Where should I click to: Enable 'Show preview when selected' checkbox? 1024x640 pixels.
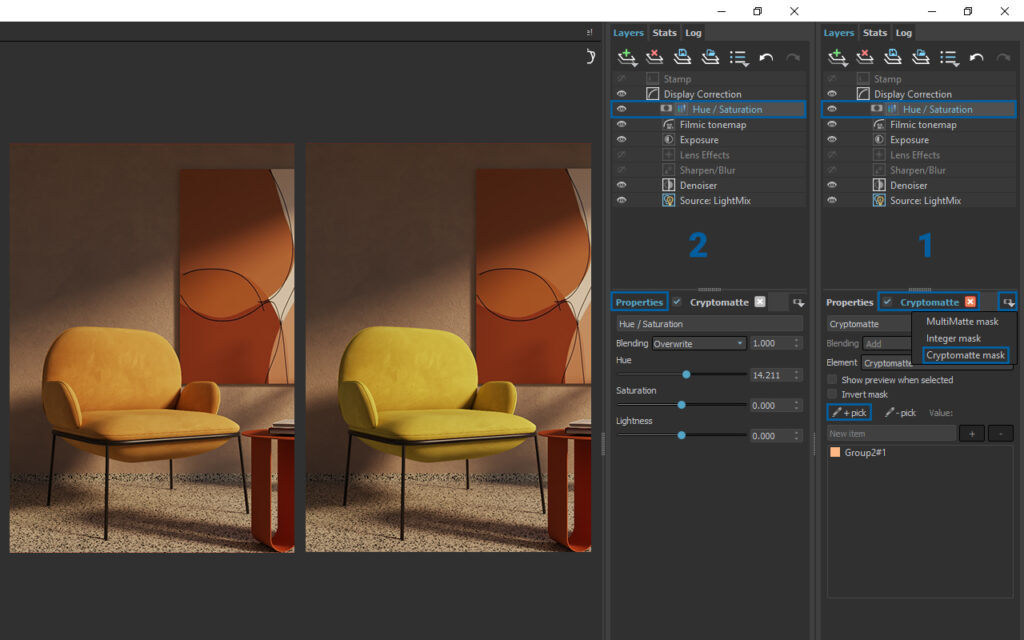pyautogui.click(x=832, y=380)
